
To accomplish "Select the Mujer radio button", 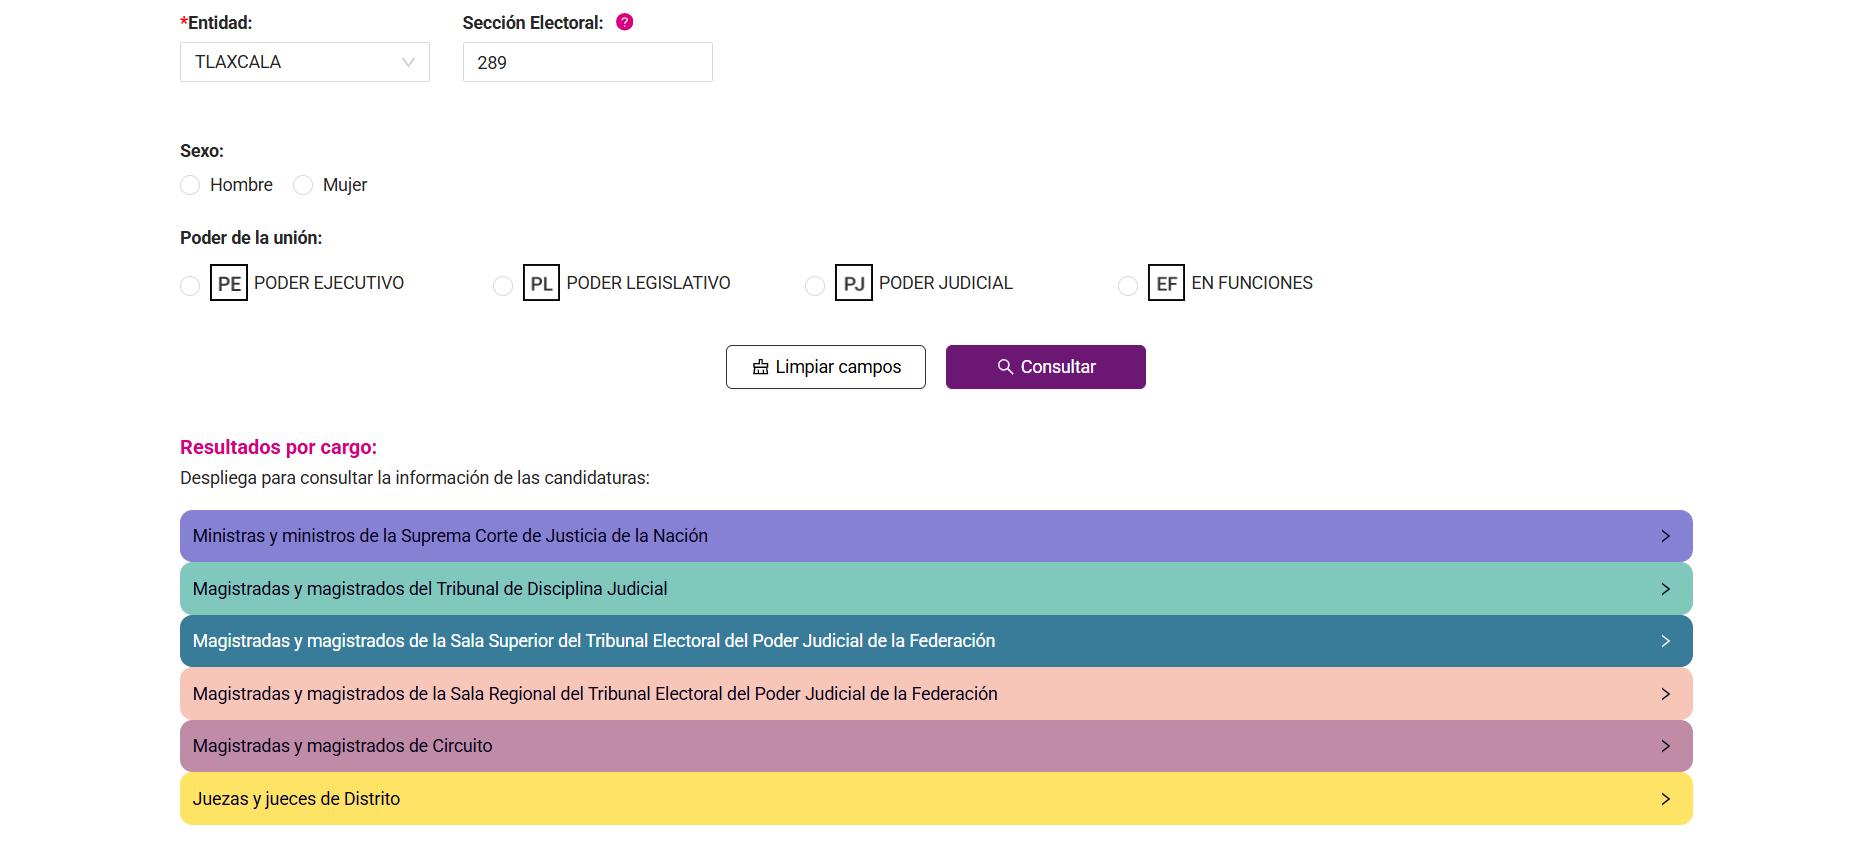I will pyautogui.click(x=303, y=185).
